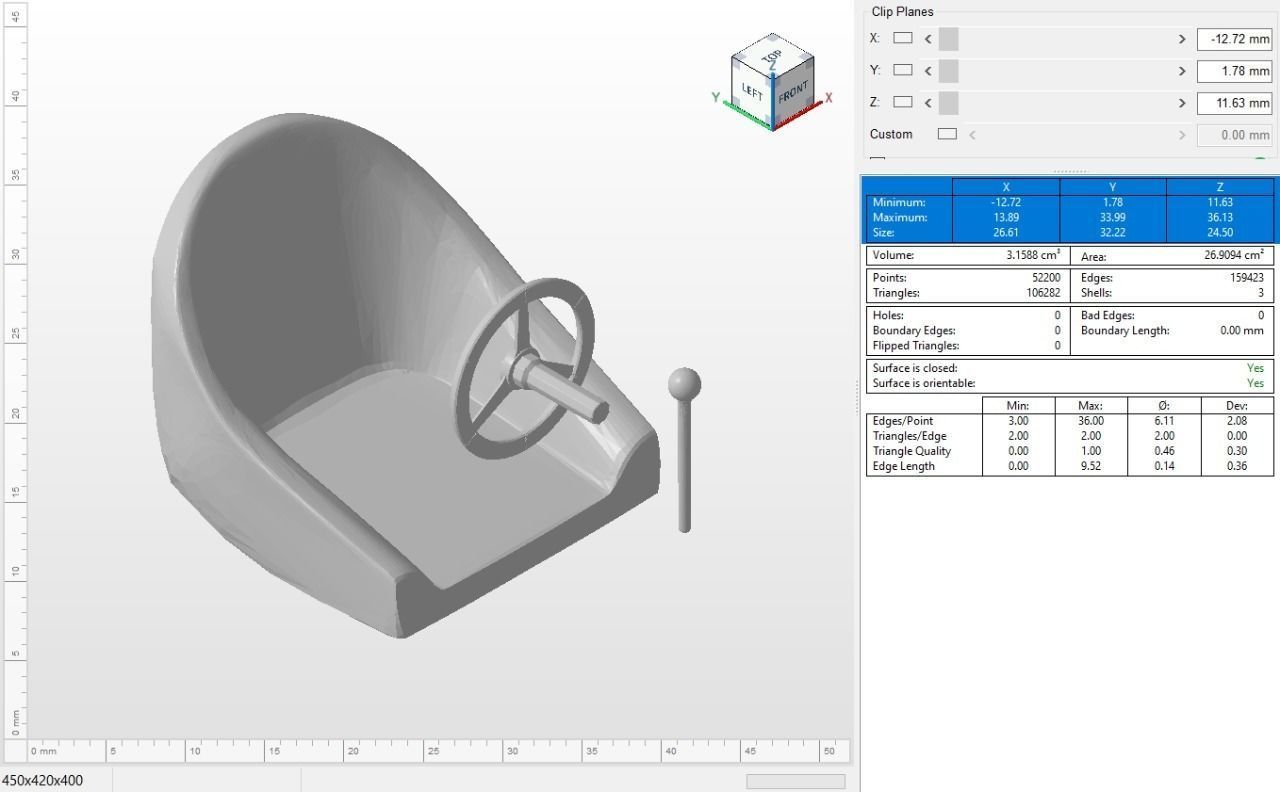Click the Boundary Length value 0.00 mm
The image size is (1280, 792).
pos(1241,330)
